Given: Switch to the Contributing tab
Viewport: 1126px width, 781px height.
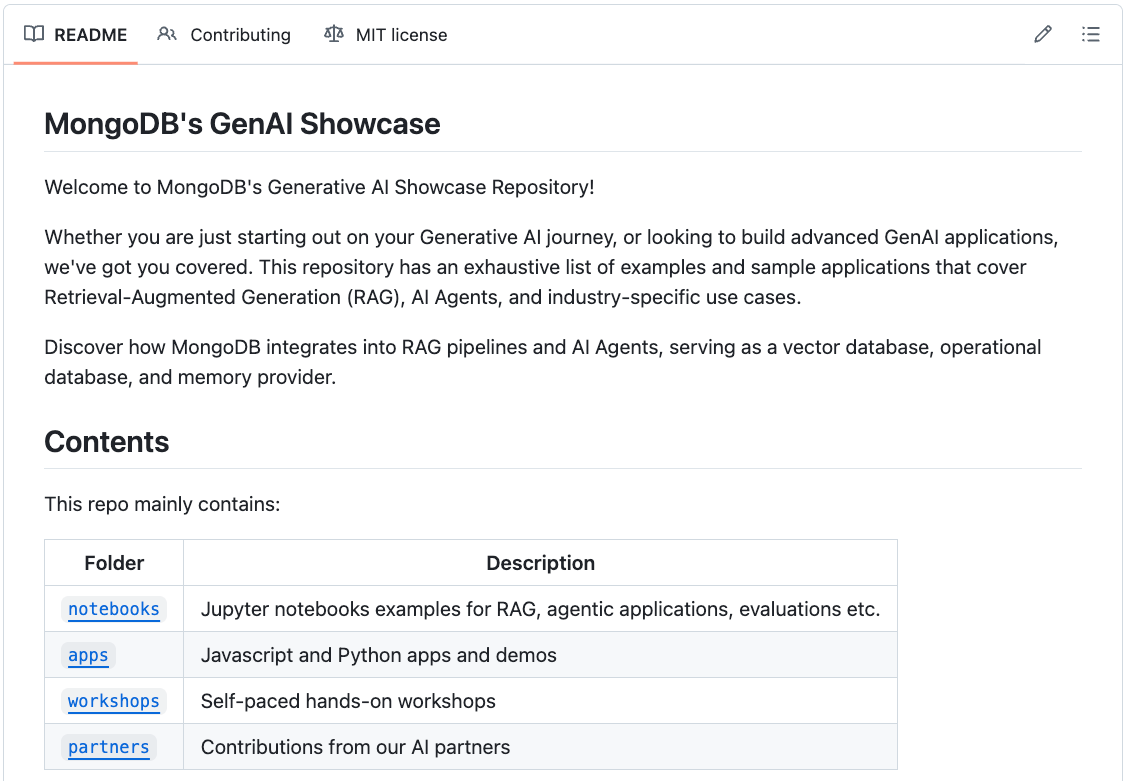Looking at the screenshot, I should (x=240, y=35).
